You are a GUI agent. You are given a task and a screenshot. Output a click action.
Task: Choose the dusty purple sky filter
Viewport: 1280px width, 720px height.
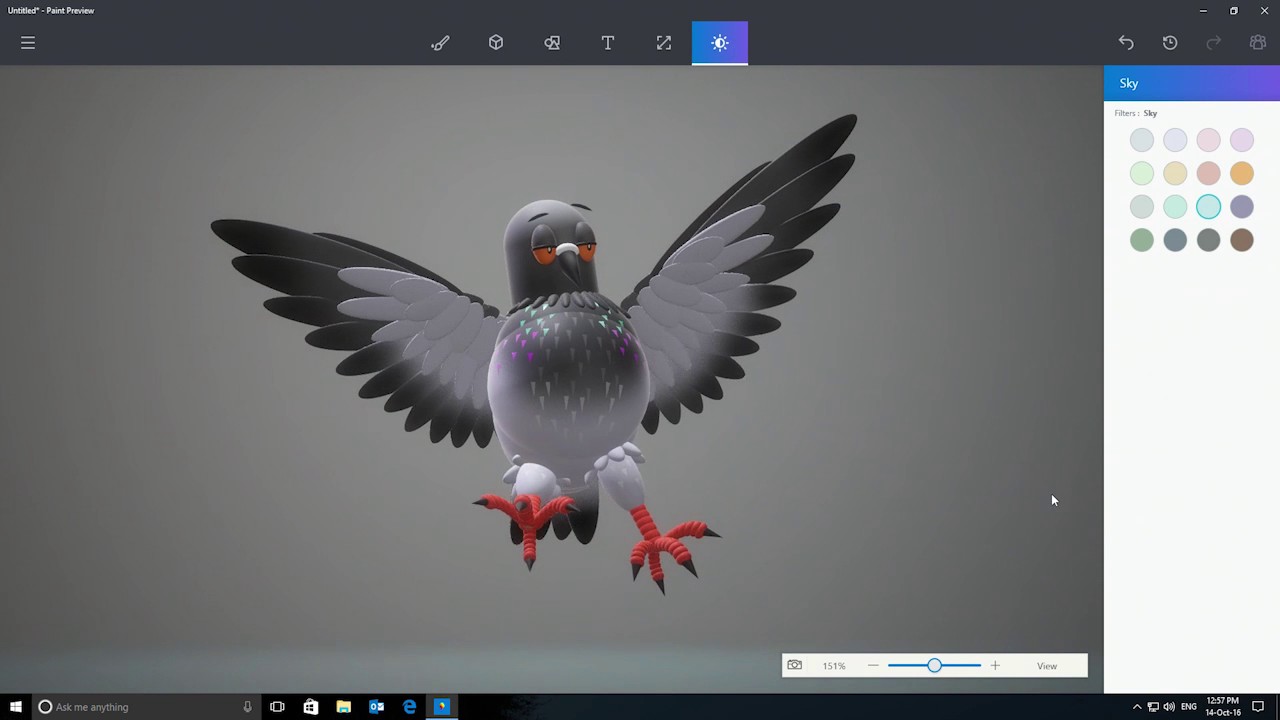coord(1242,206)
